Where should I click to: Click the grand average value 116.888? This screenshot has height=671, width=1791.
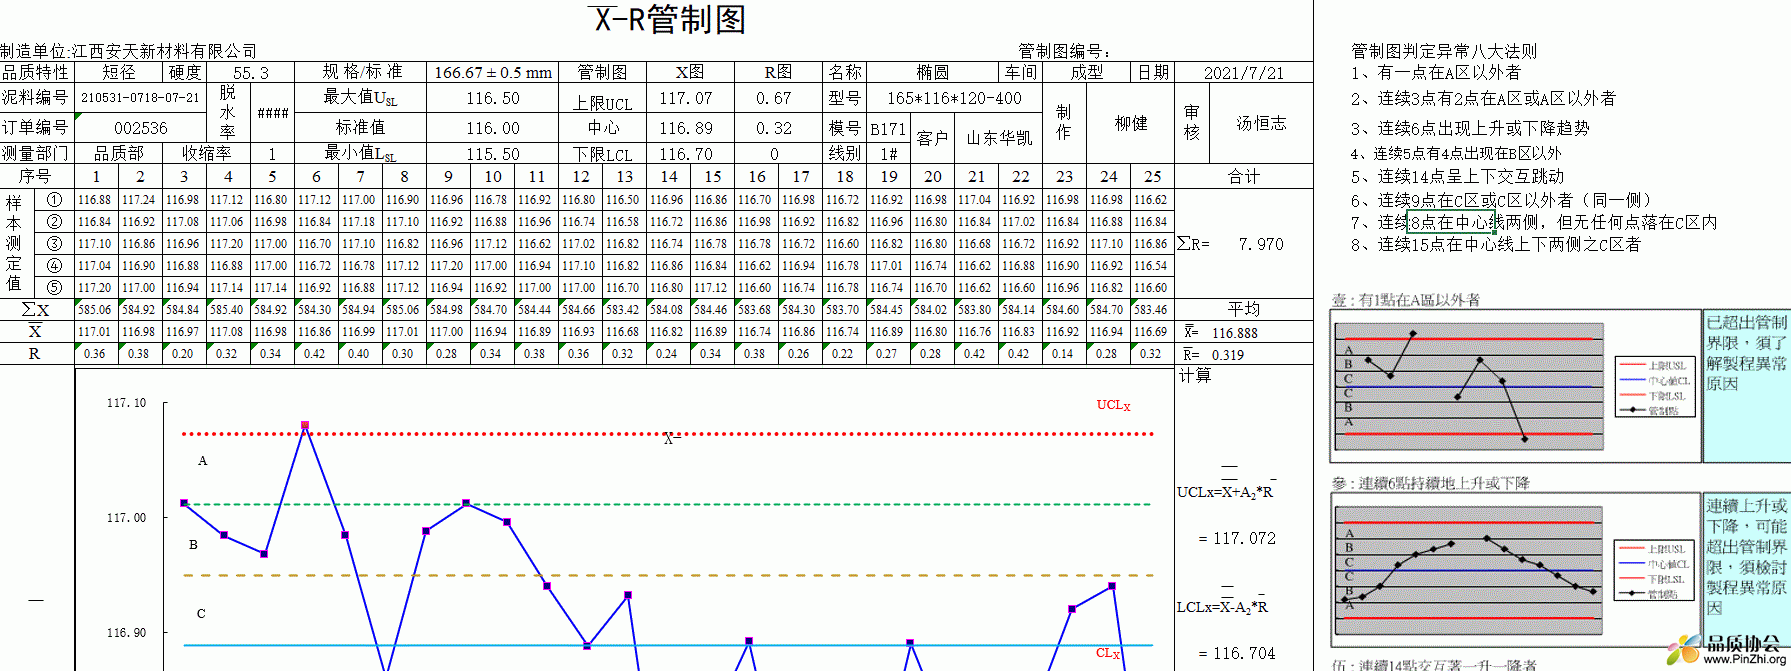click(x=1235, y=333)
